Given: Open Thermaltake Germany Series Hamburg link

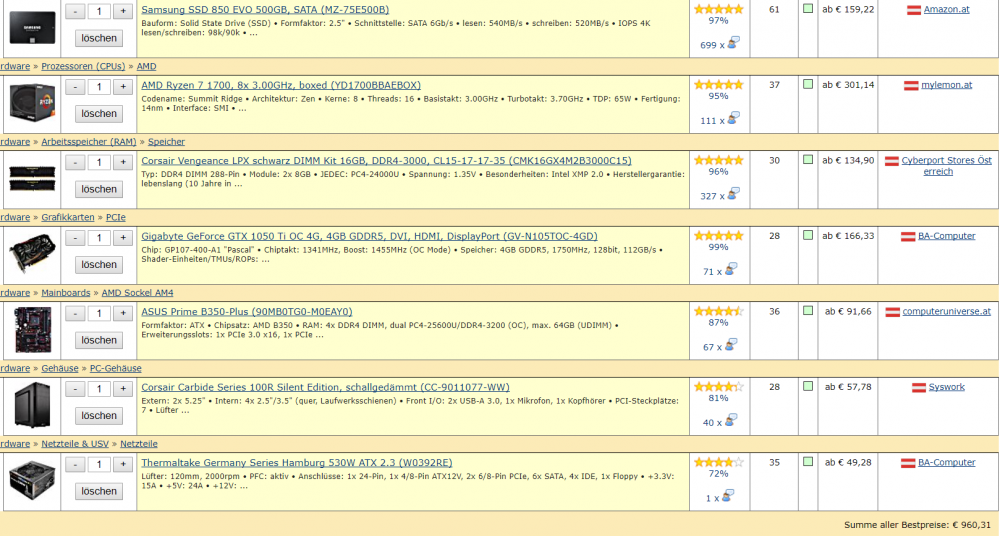Looking at the screenshot, I should coord(297,463).
